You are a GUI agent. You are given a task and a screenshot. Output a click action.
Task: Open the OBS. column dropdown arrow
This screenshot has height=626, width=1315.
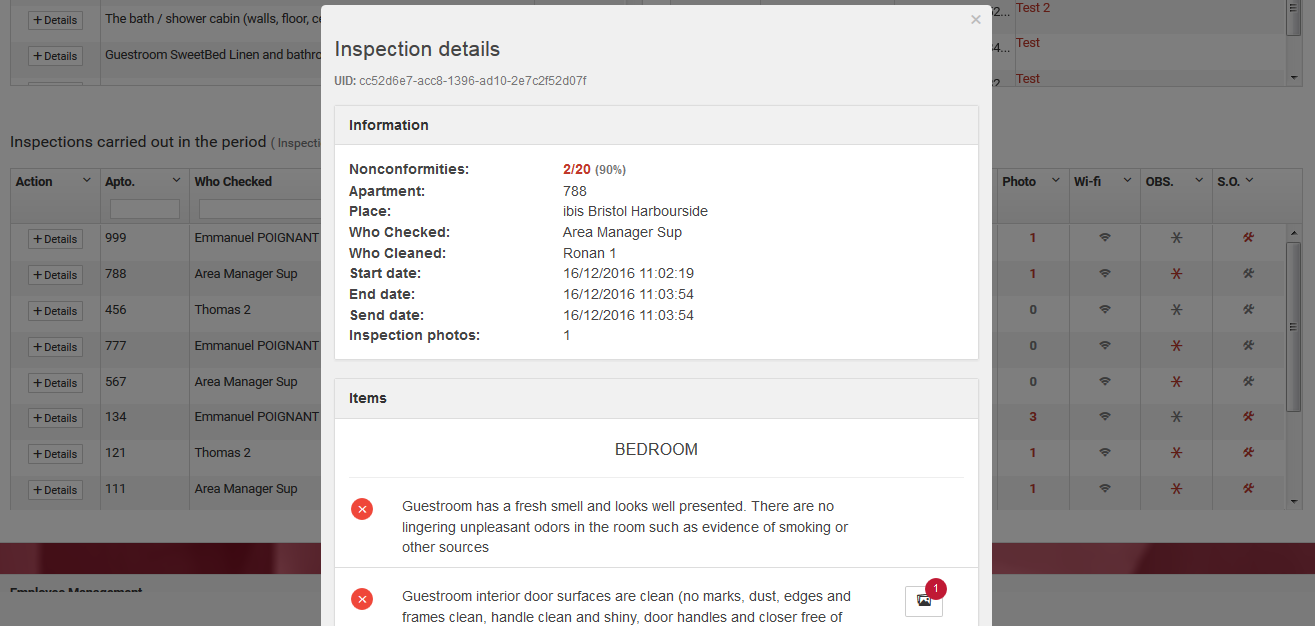tap(1198, 181)
